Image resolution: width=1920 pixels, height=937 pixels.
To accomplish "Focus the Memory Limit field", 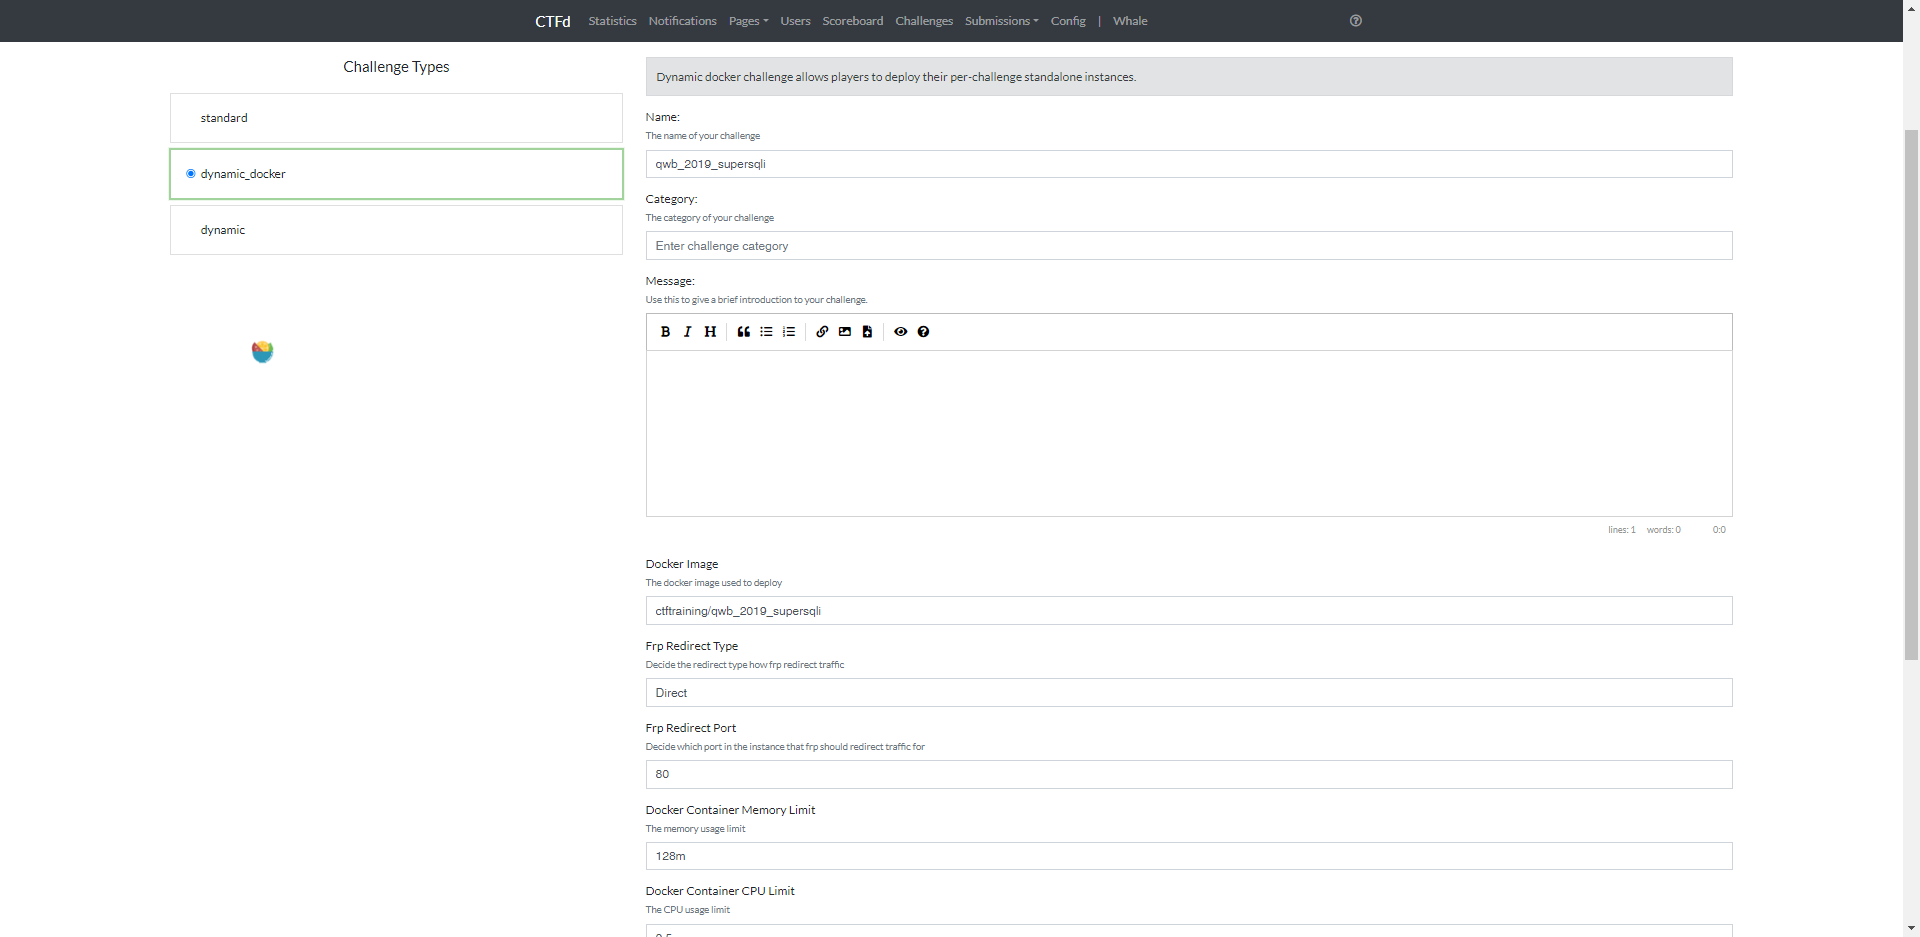I will click(x=1189, y=856).
